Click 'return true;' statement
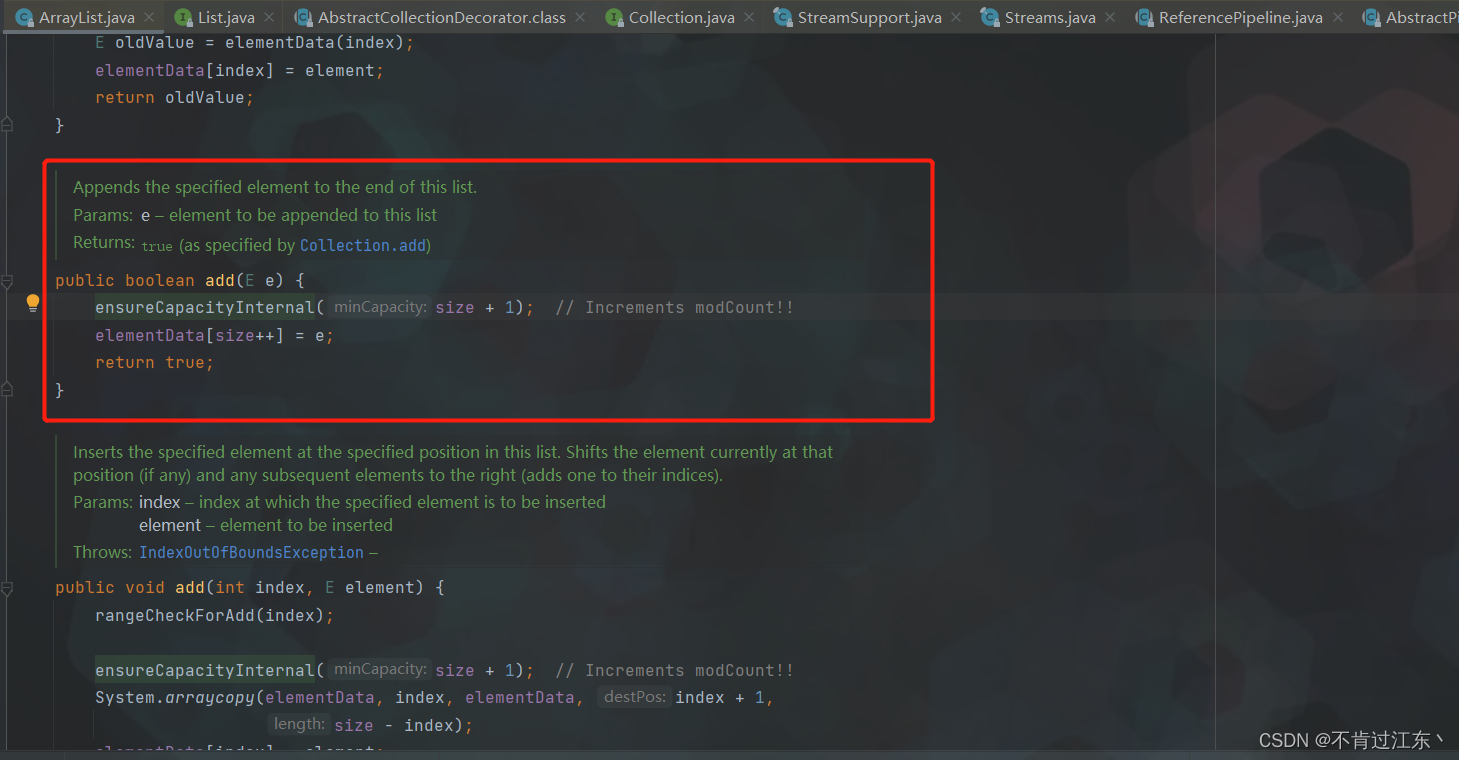 [x=154, y=362]
